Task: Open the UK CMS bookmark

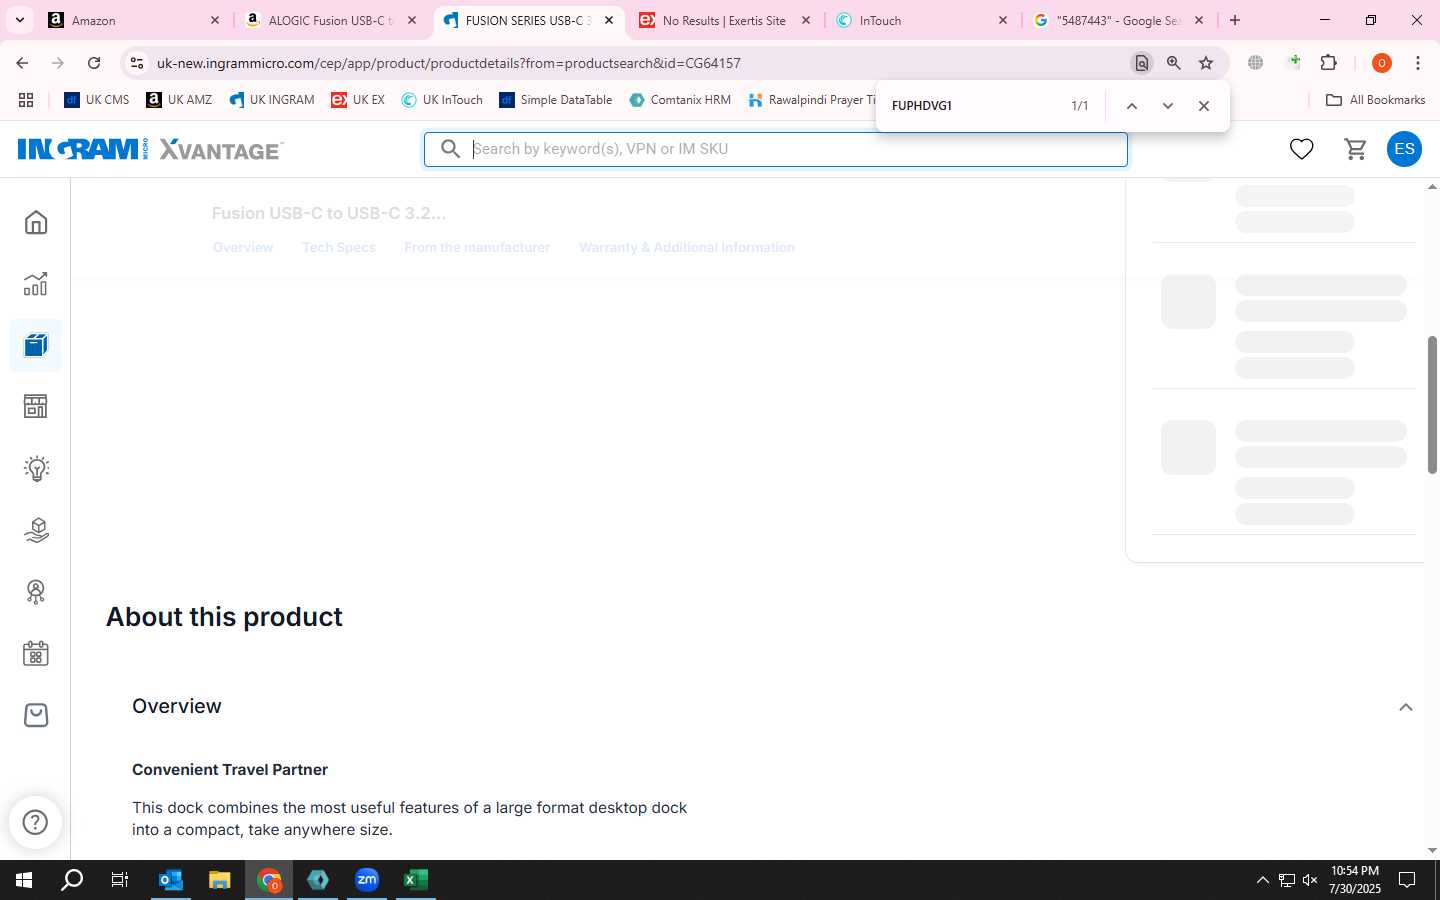Action: [x=97, y=100]
